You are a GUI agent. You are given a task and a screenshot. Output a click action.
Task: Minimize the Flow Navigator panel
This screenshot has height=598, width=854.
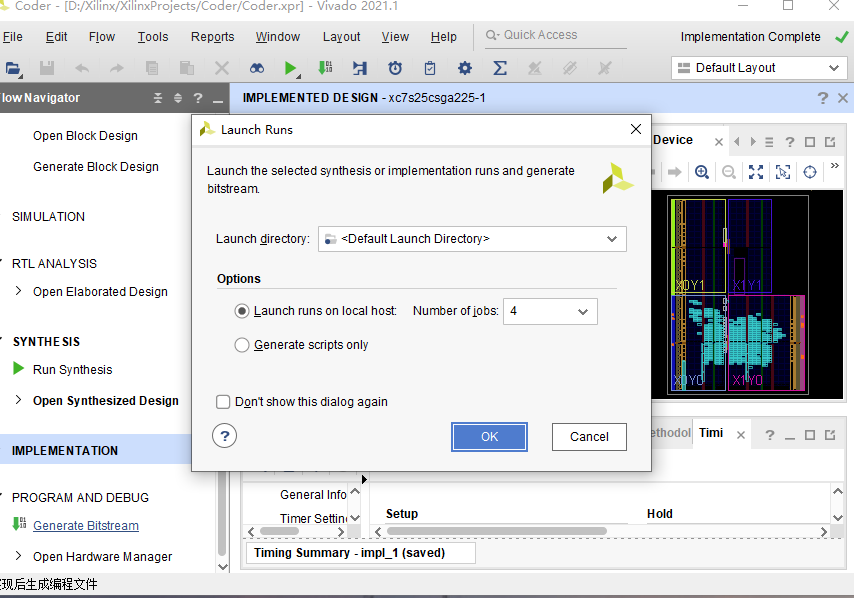218,101
